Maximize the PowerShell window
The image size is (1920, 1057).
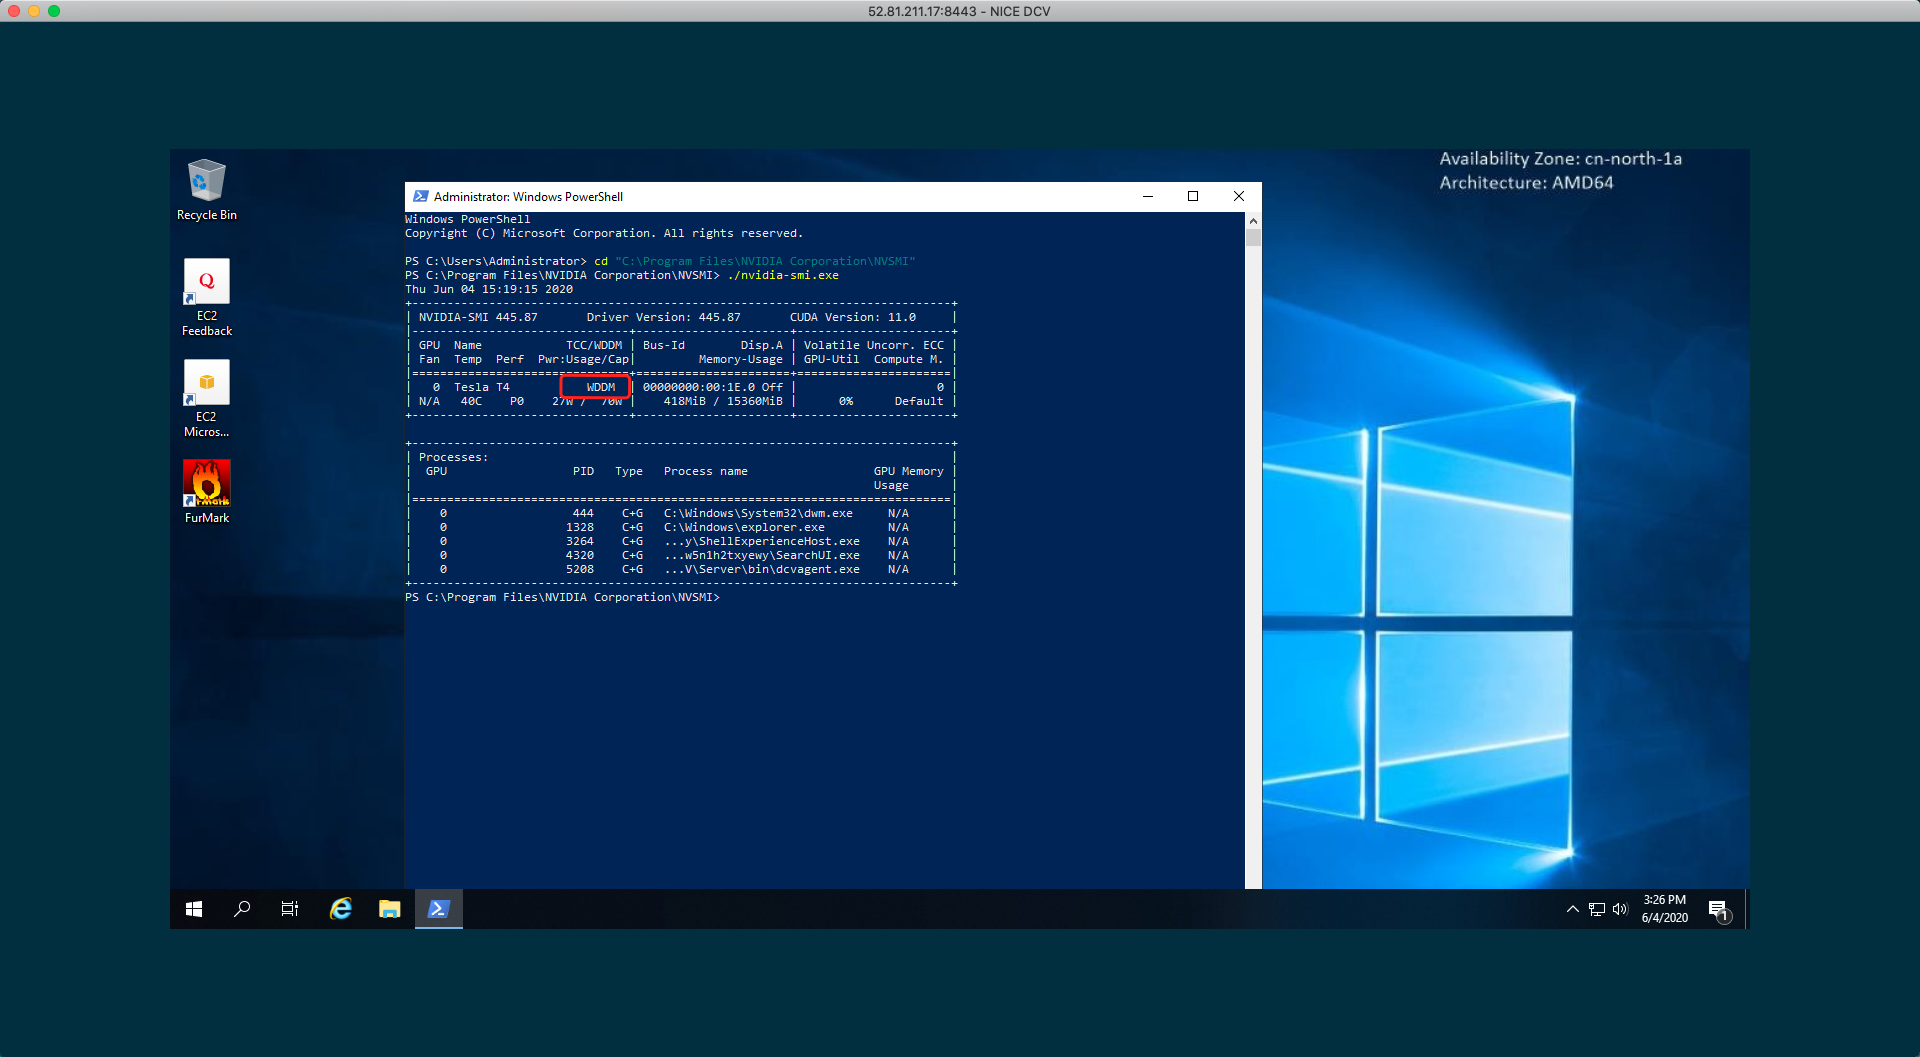[1193, 197]
